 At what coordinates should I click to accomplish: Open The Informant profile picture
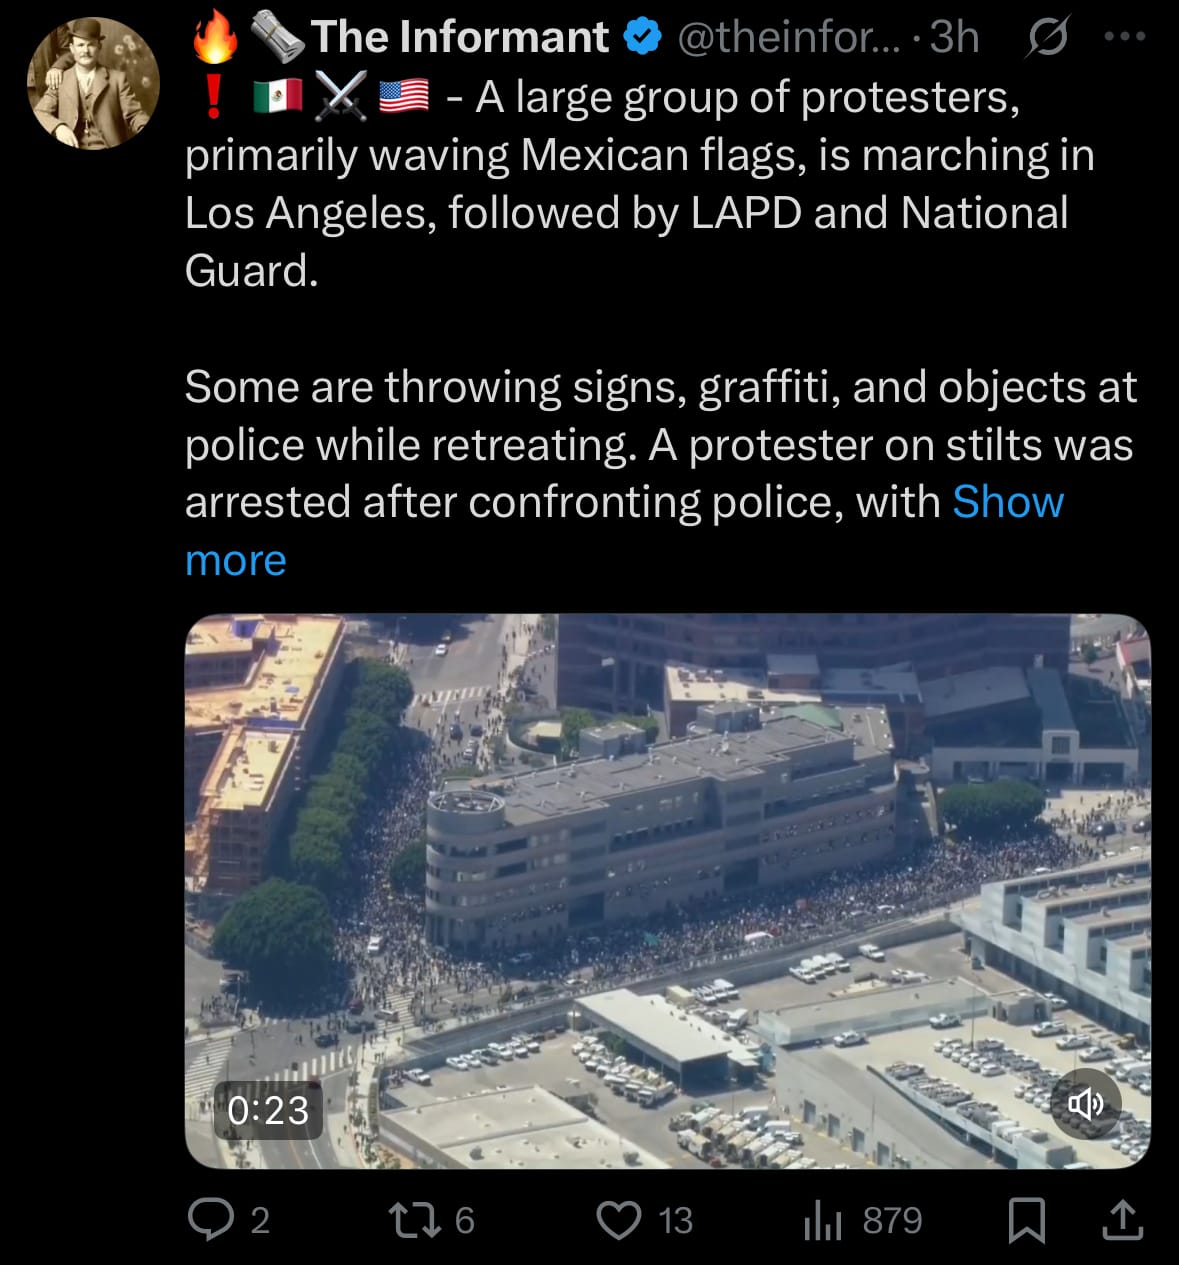click(94, 83)
